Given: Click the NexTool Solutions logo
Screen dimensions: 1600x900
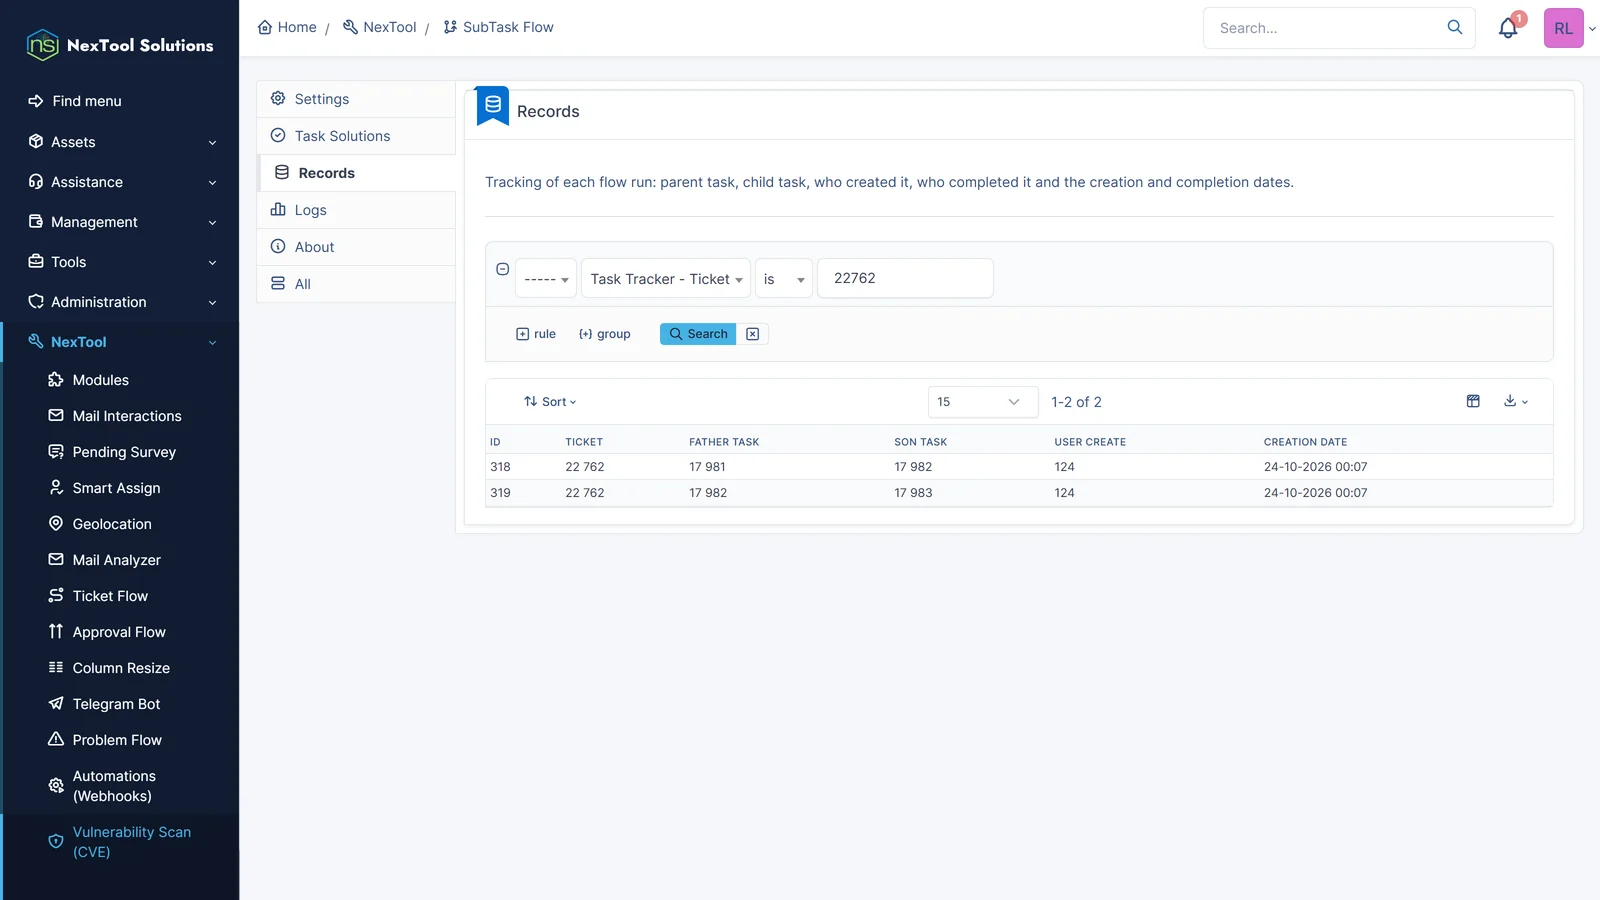Looking at the screenshot, I should (119, 45).
